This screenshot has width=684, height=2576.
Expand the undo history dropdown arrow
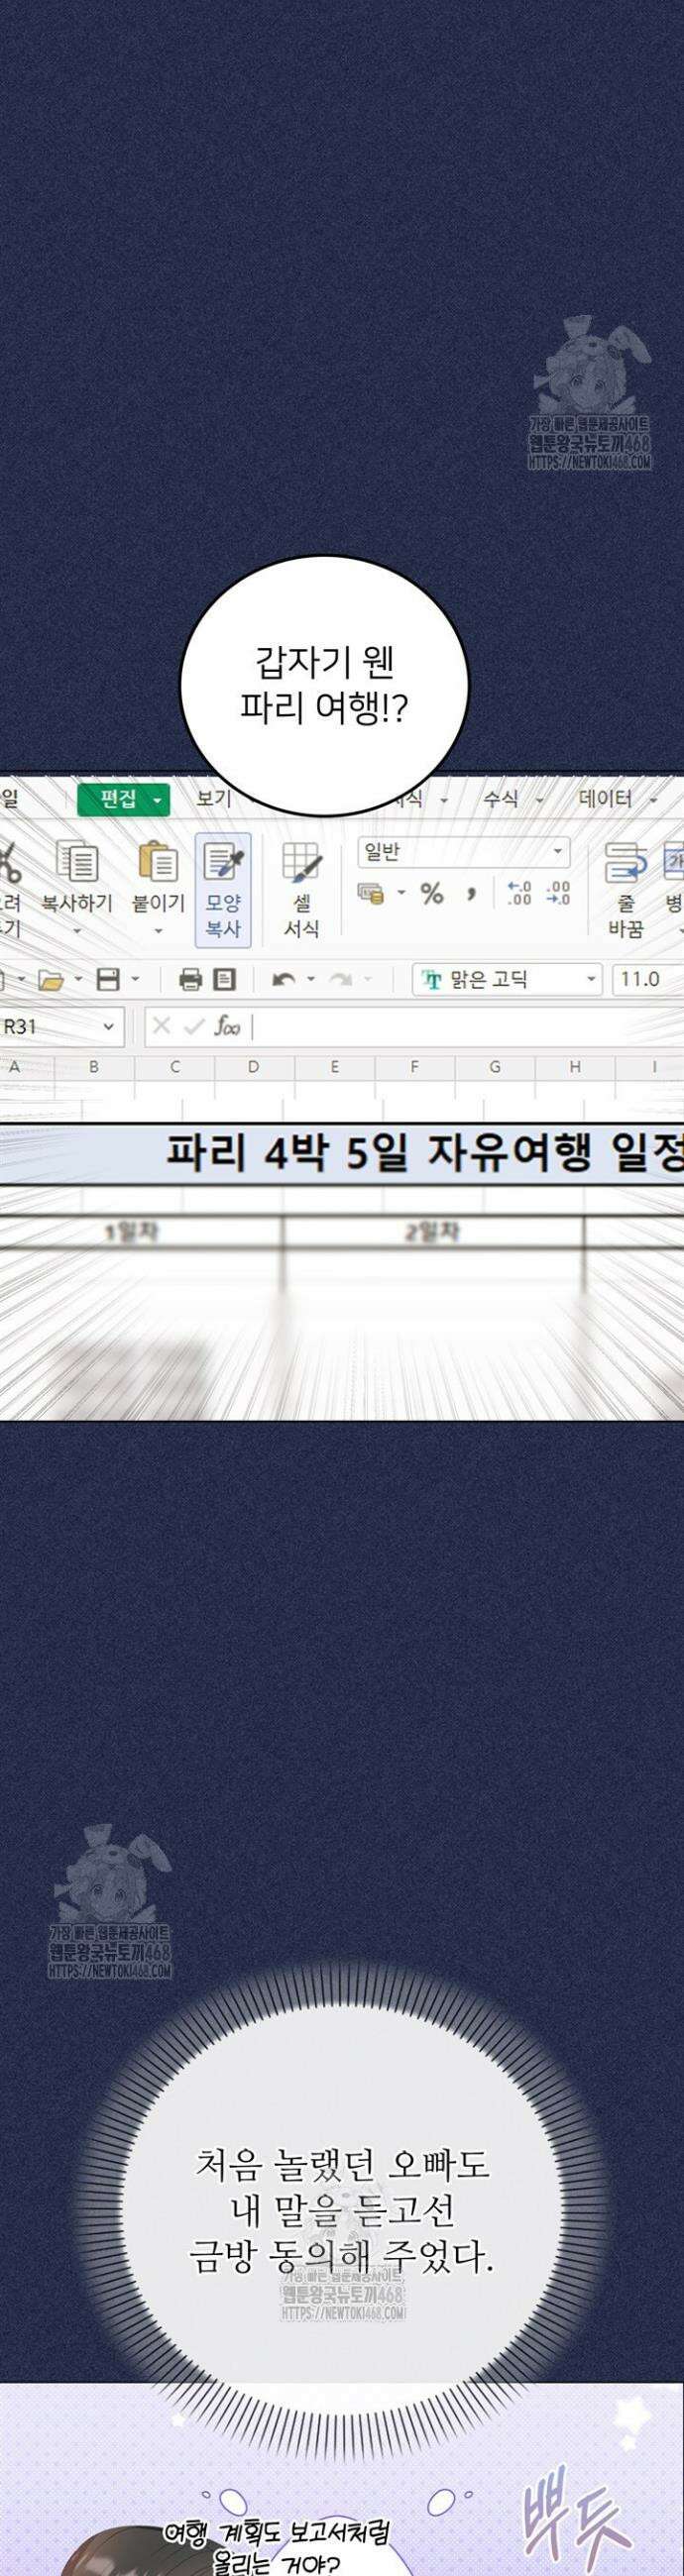click(311, 980)
